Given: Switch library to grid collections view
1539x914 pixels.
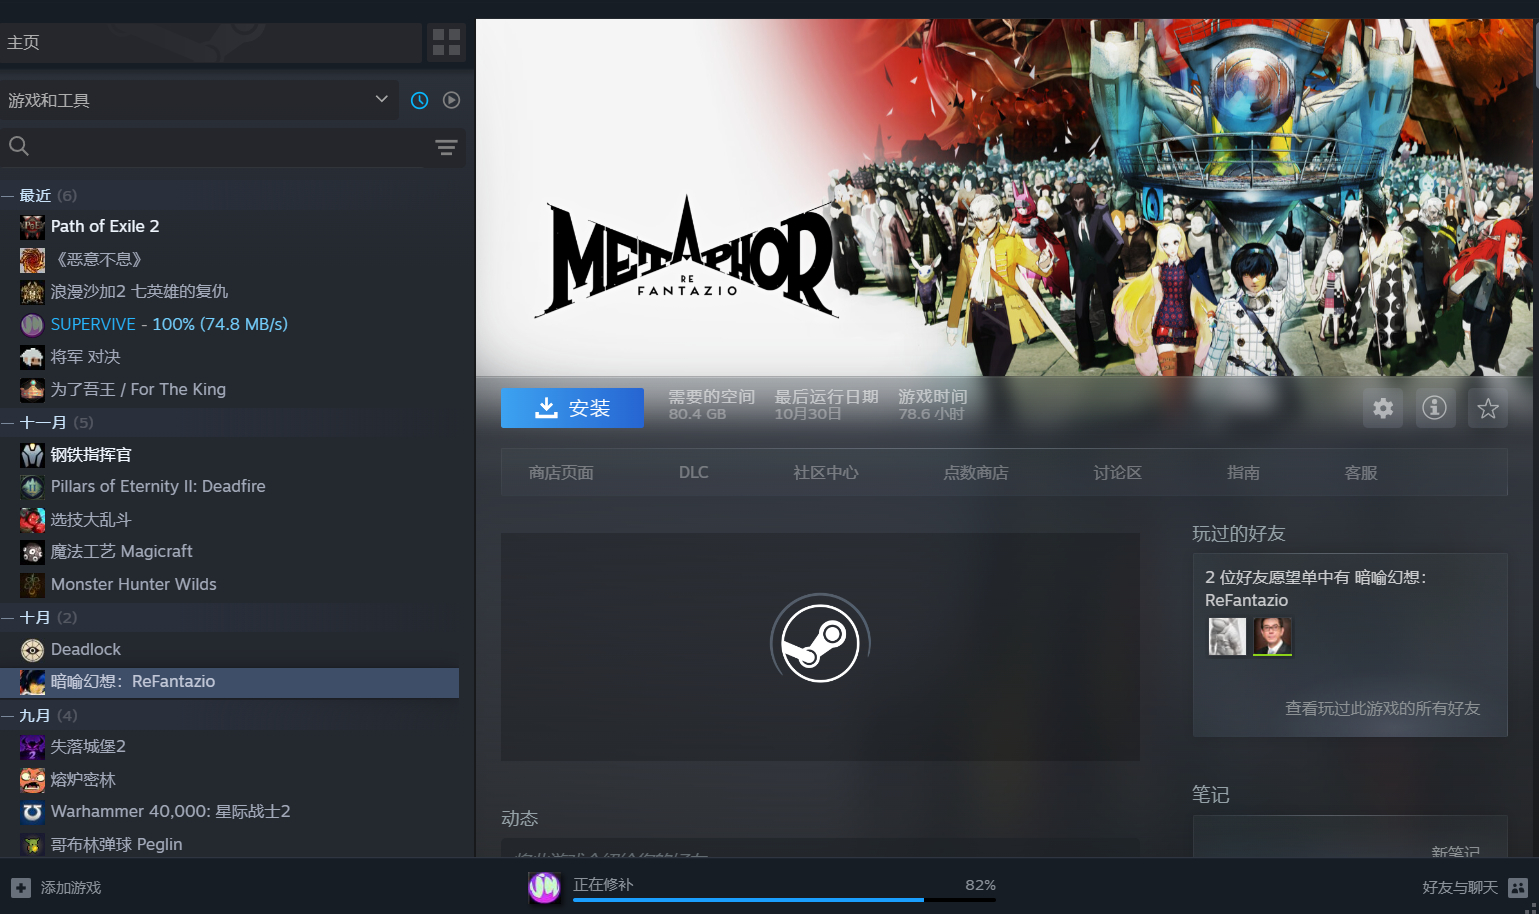Looking at the screenshot, I should coord(446,42).
